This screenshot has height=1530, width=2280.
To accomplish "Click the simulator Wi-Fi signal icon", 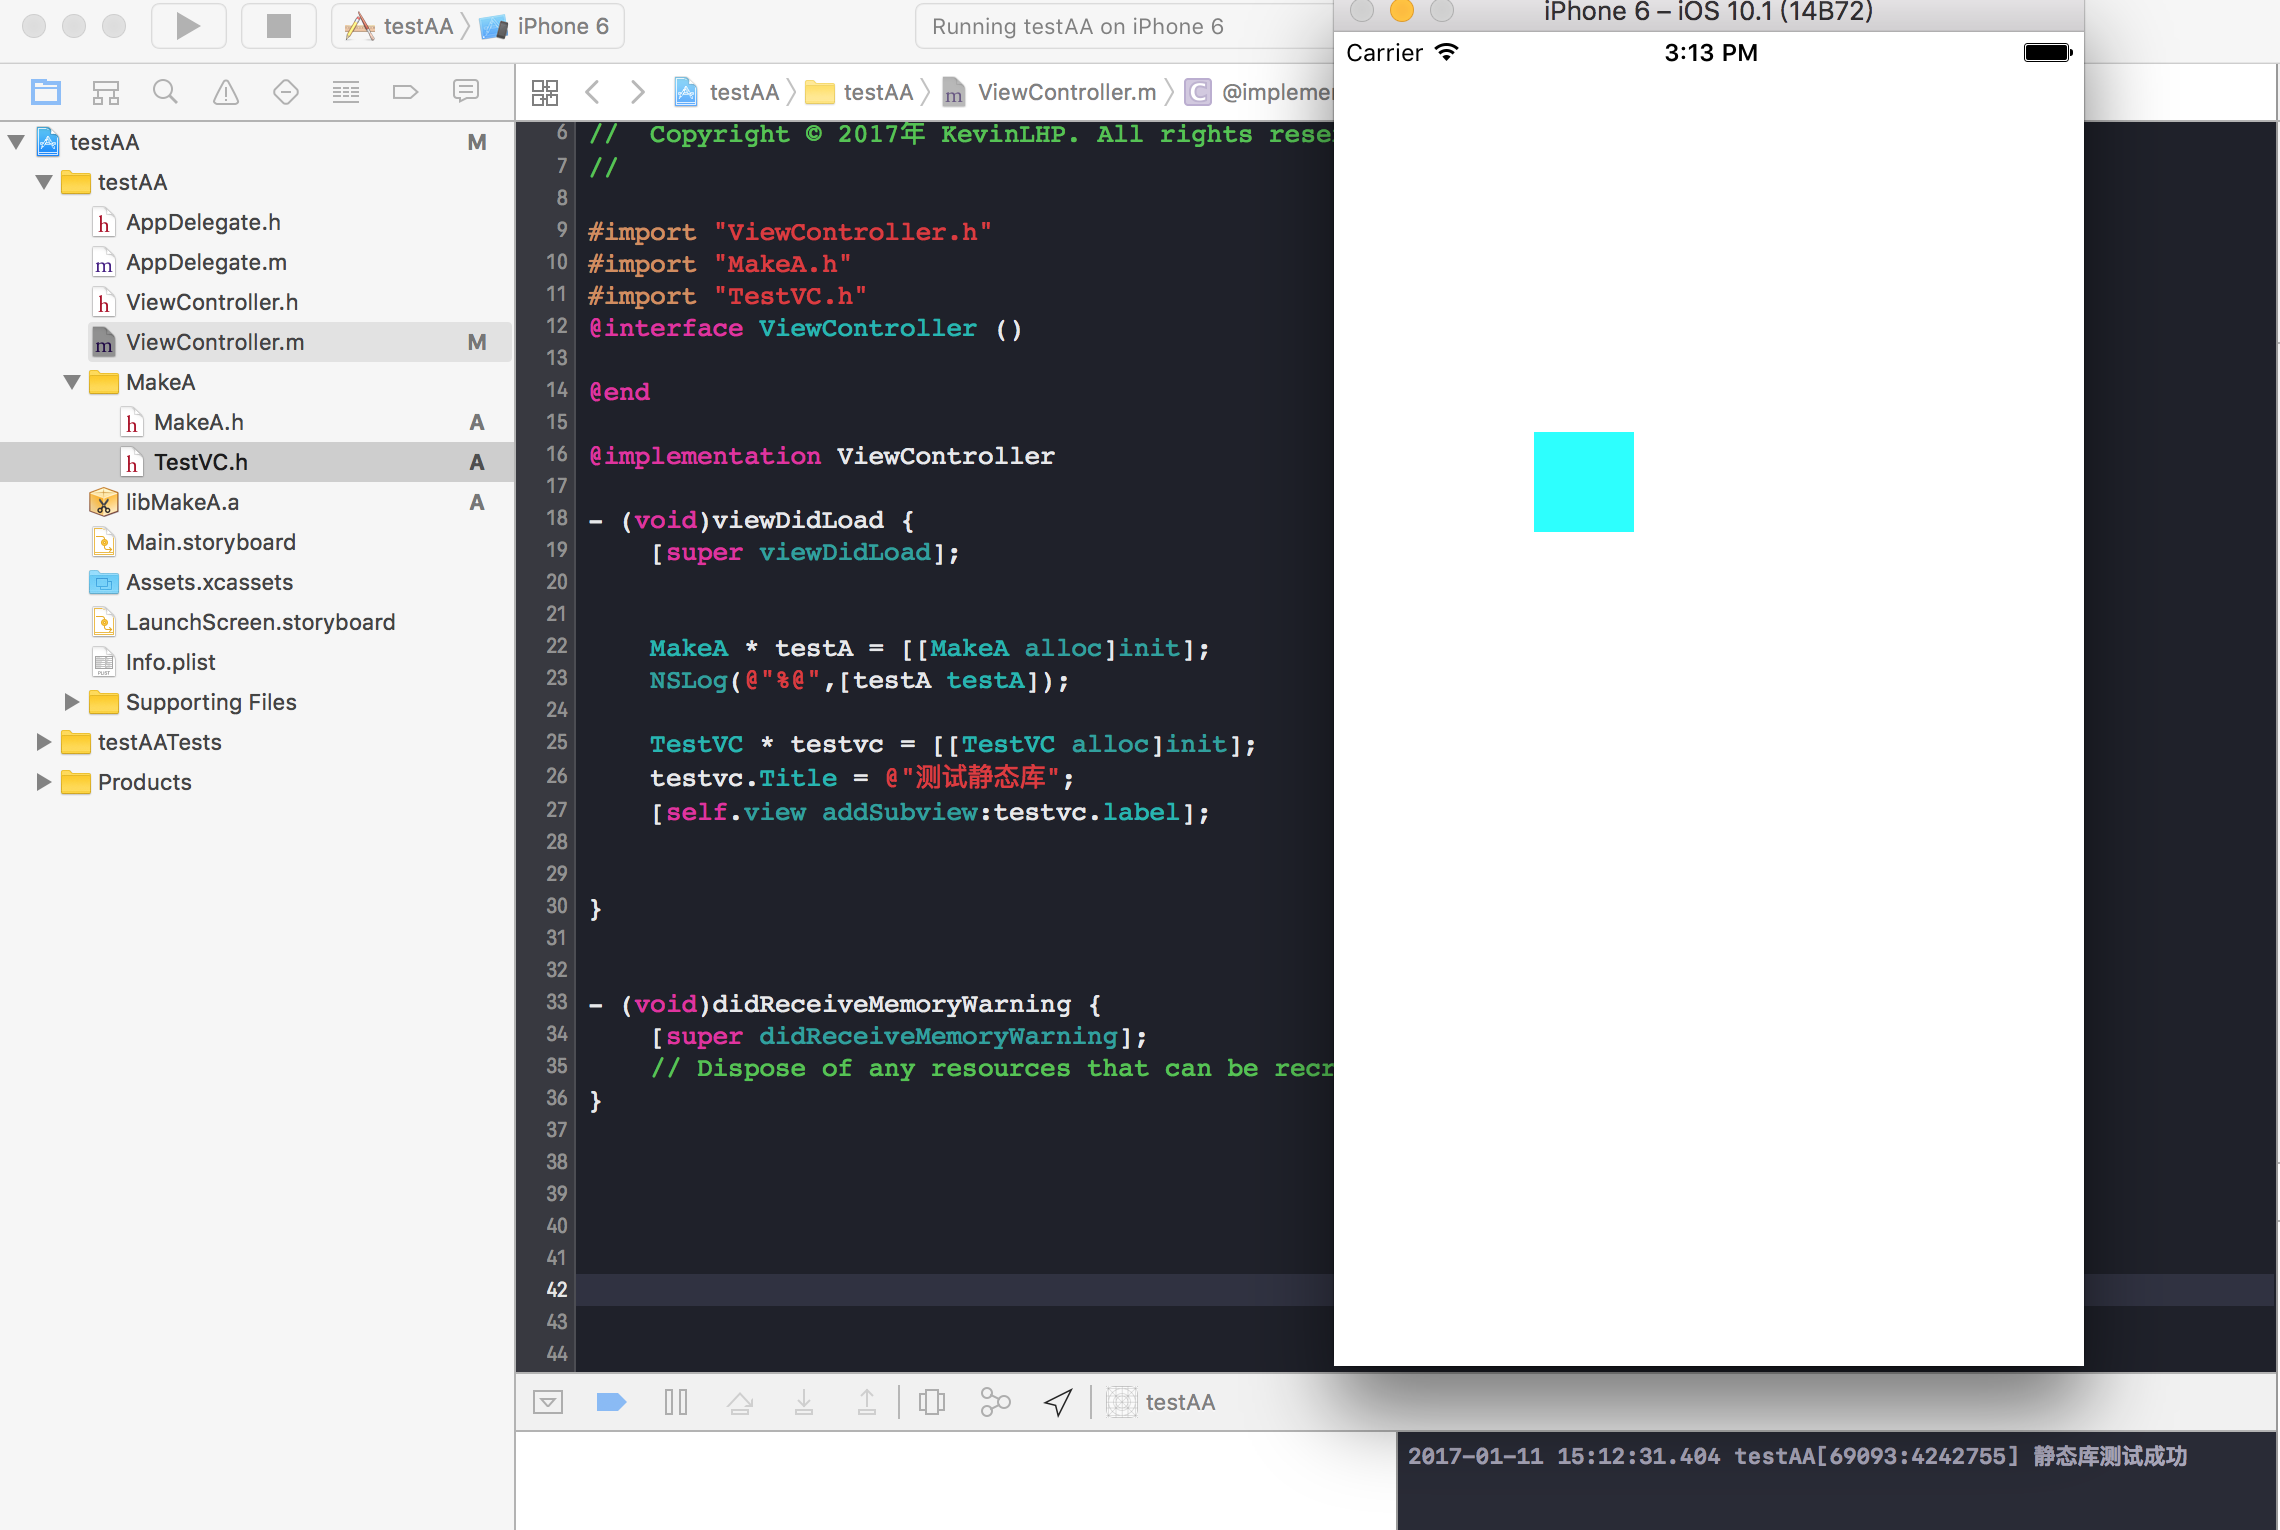I will coord(1447,51).
